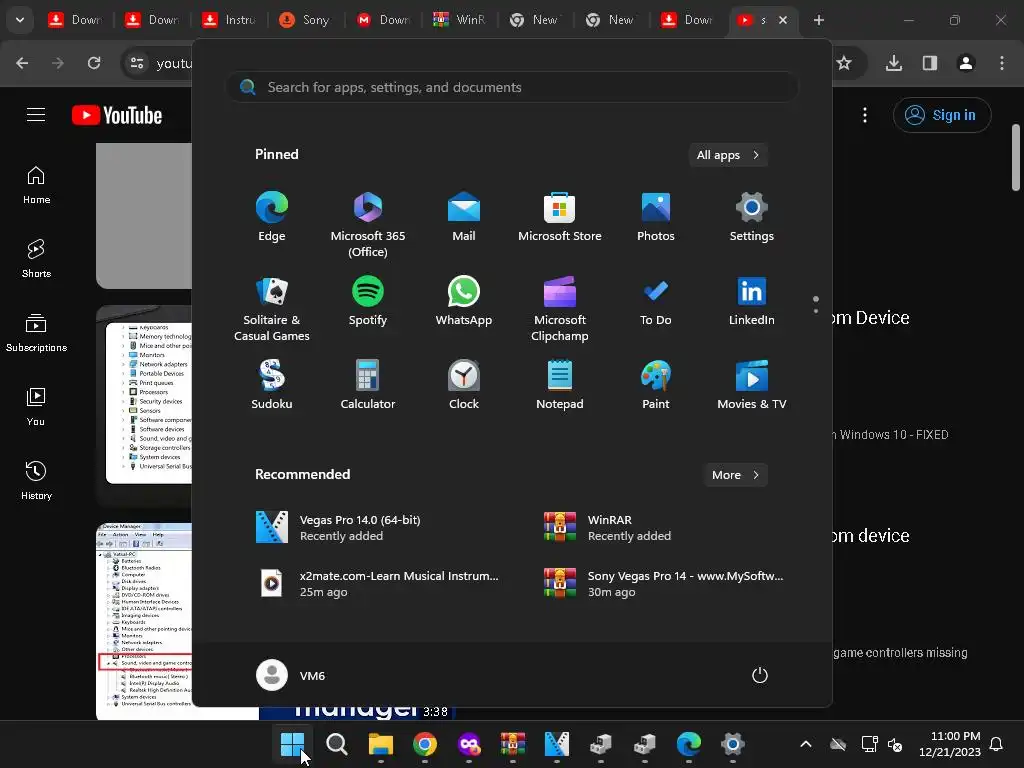The image size is (1024, 768).
Task: Open the Chrome profile menu
Action: click(966, 63)
